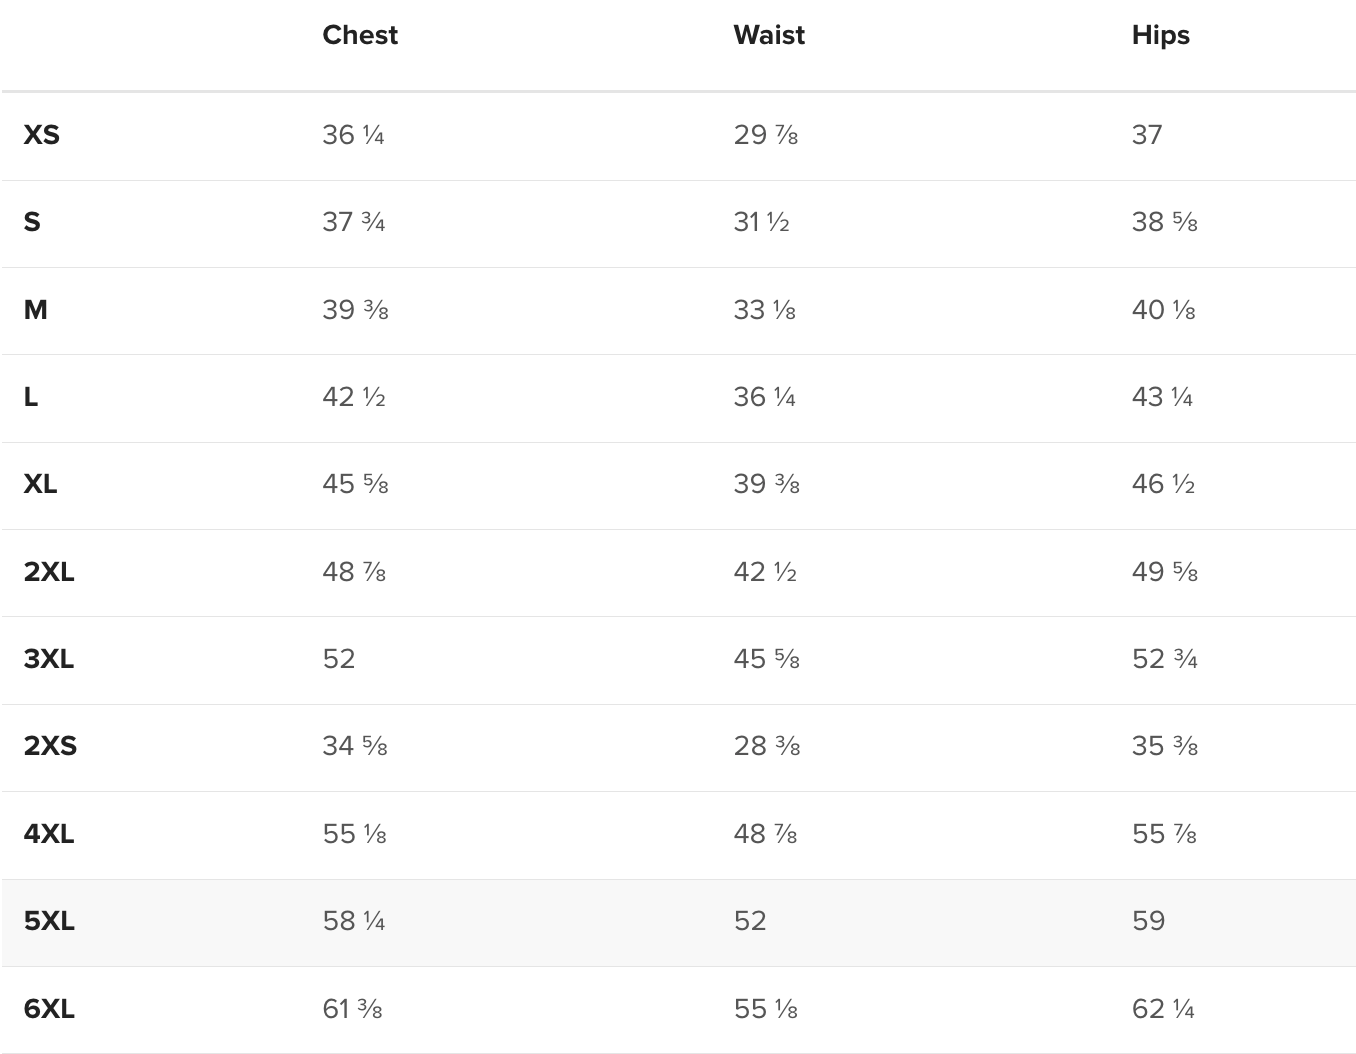Select the 4XL size row label

pos(49,834)
